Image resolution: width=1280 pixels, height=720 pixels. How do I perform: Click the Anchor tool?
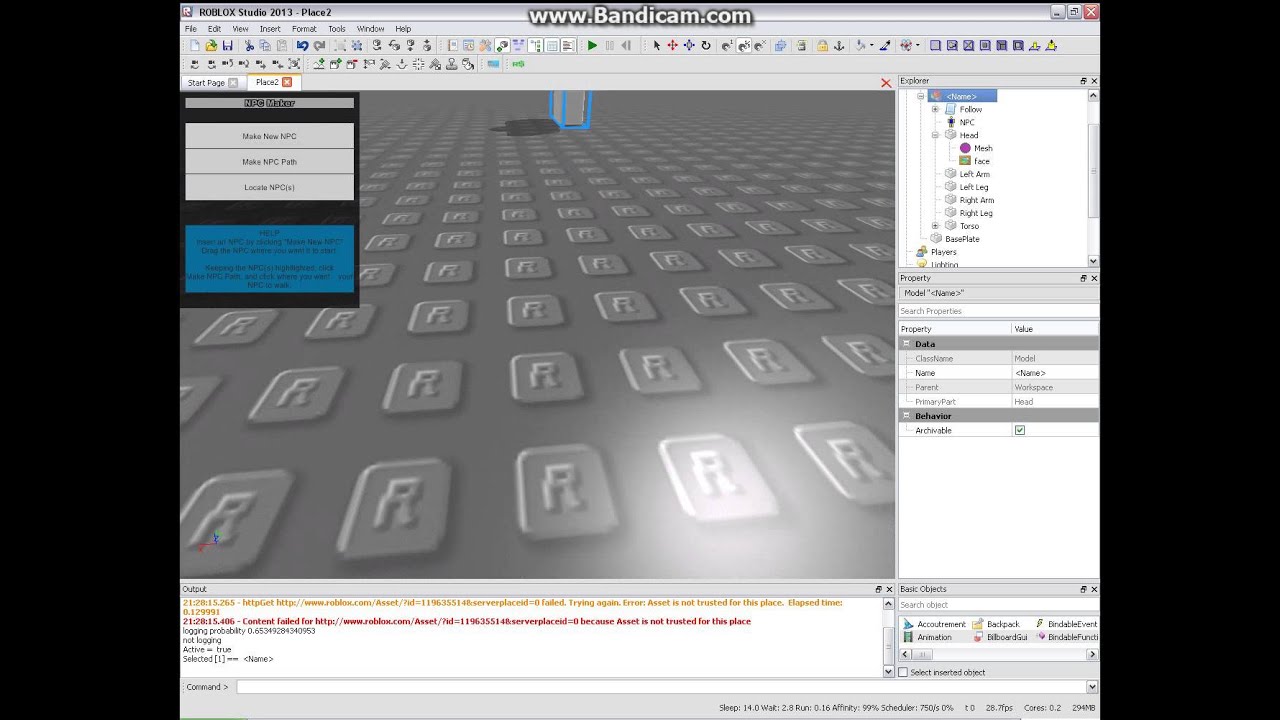click(839, 46)
